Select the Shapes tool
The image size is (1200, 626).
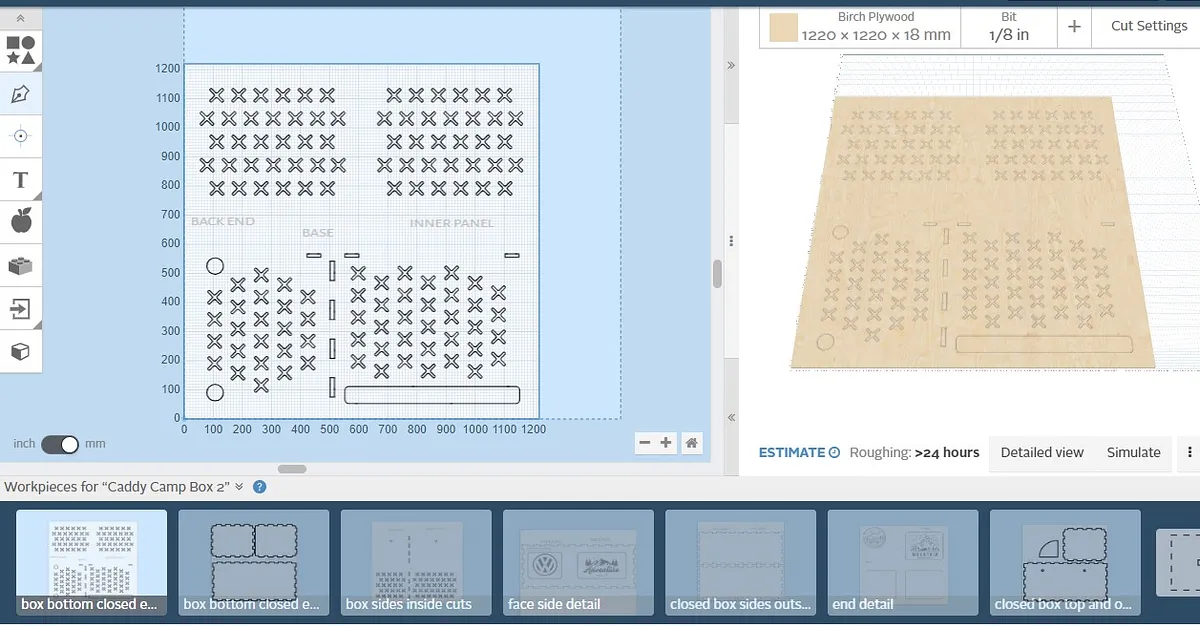pos(21,50)
